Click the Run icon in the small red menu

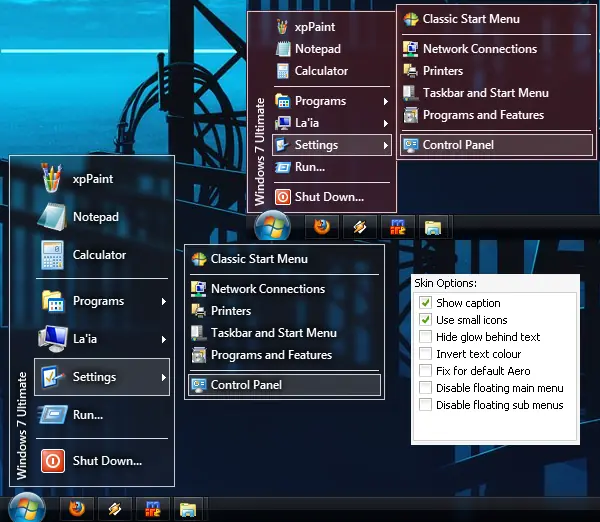[283, 167]
